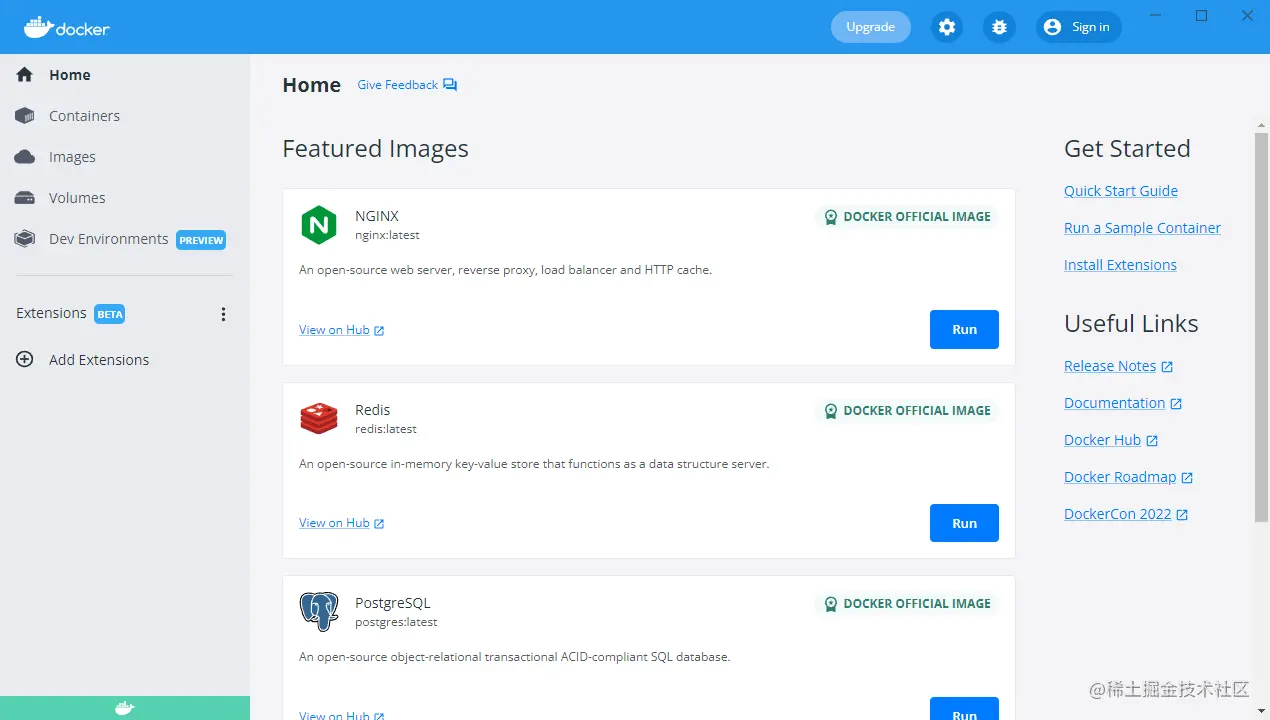The height and width of the screenshot is (720, 1270).
Task: Open NGINX View on Hub link
Action: click(334, 330)
